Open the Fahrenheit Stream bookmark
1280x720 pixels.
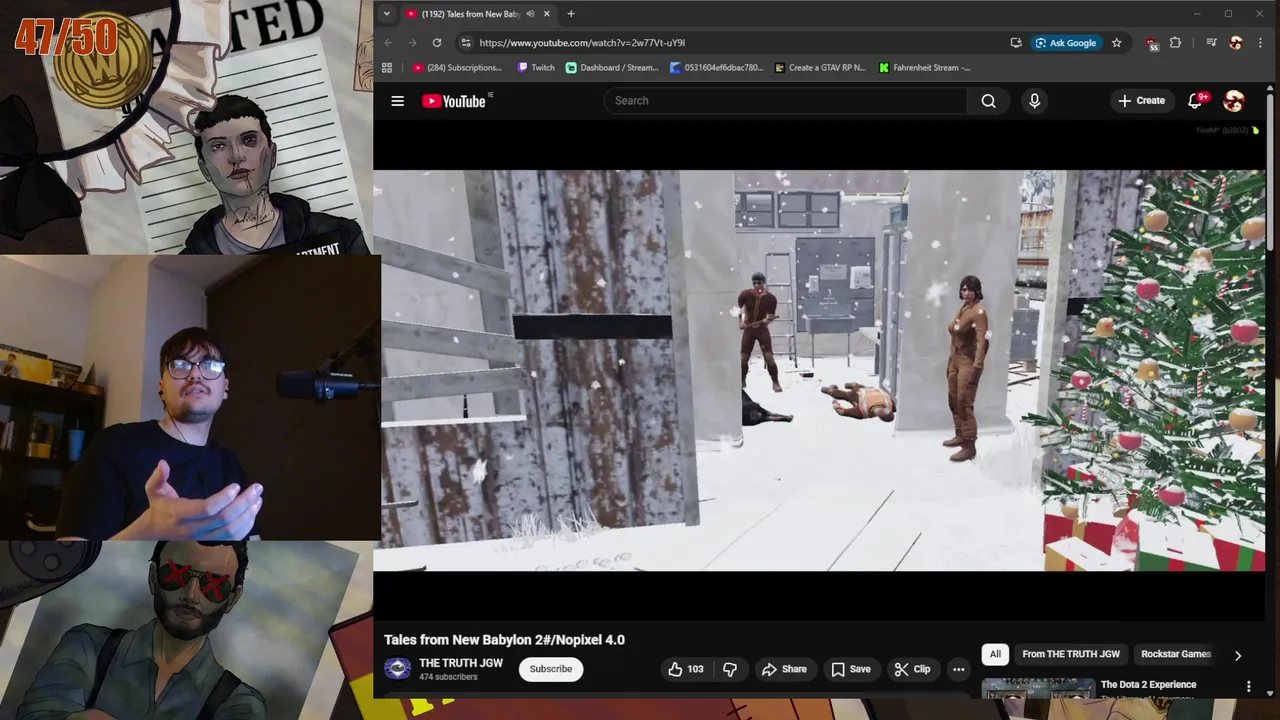point(925,68)
